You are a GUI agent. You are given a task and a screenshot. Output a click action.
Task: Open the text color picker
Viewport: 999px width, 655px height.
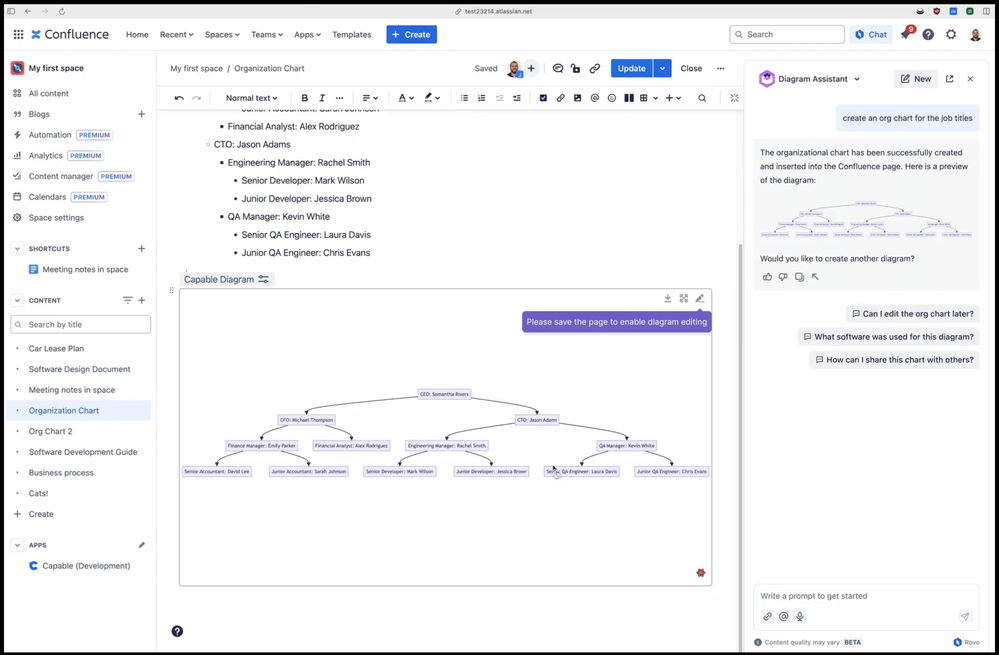pos(406,98)
